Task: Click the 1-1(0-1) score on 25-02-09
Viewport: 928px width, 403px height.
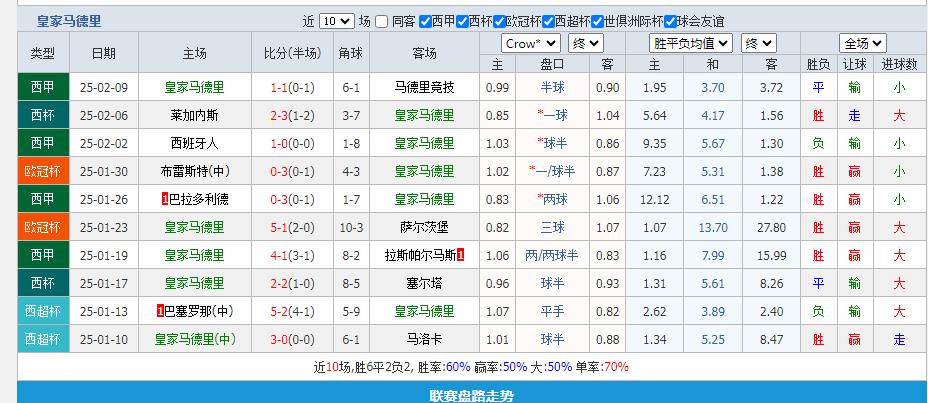Action: point(292,88)
